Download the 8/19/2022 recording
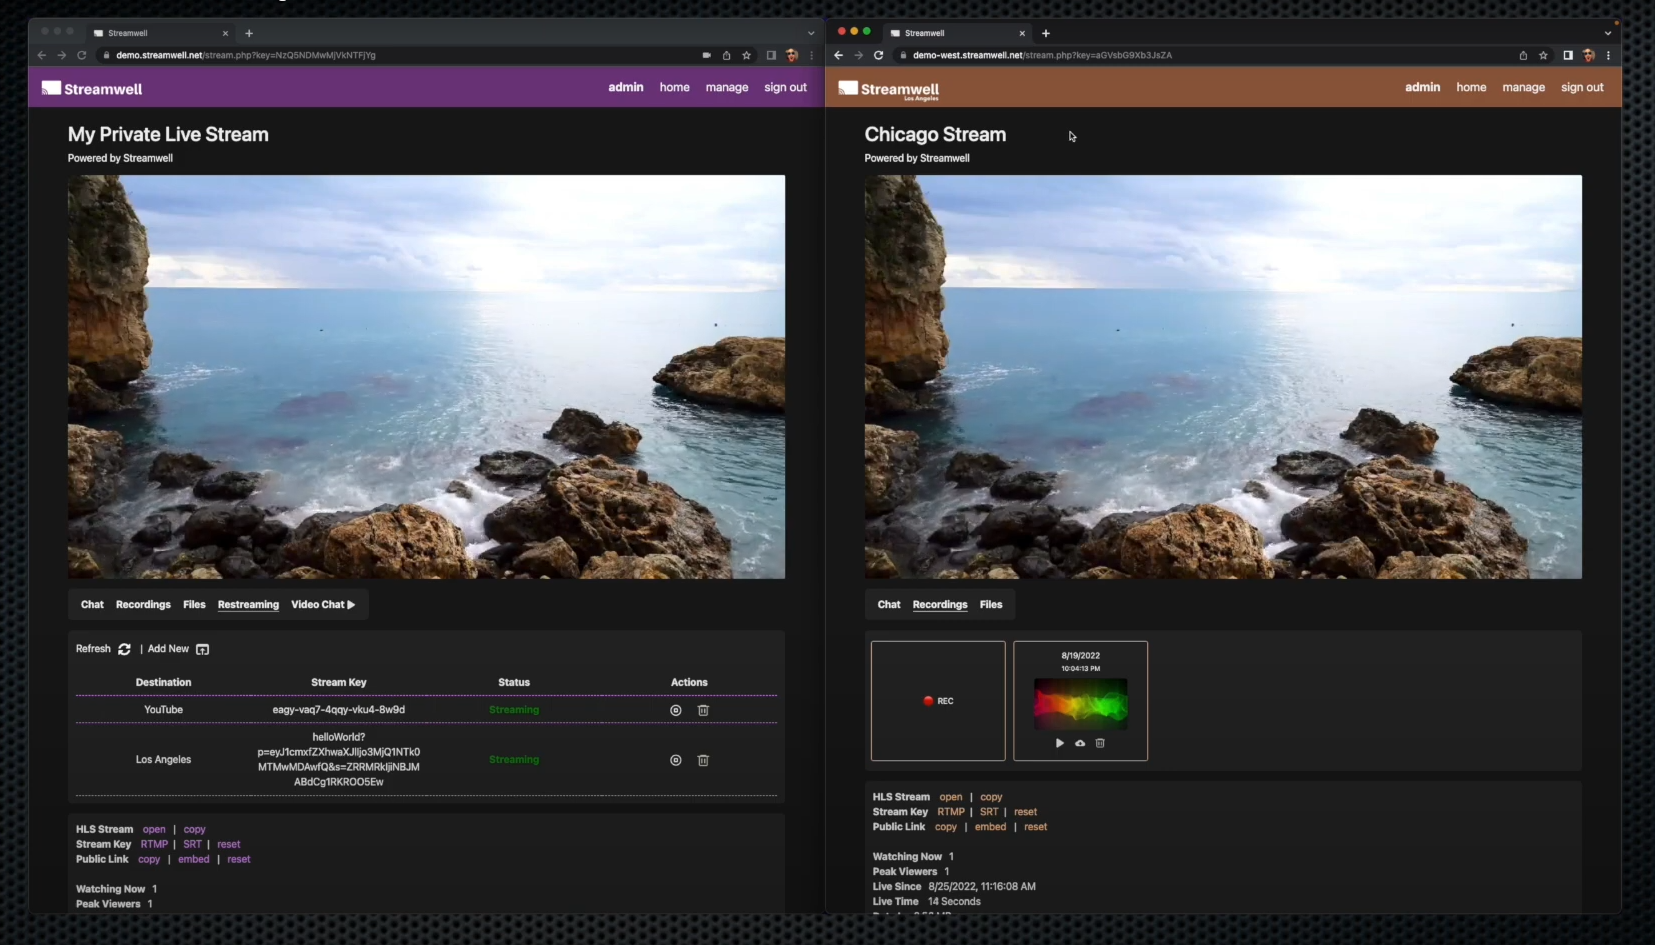 [1080, 743]
